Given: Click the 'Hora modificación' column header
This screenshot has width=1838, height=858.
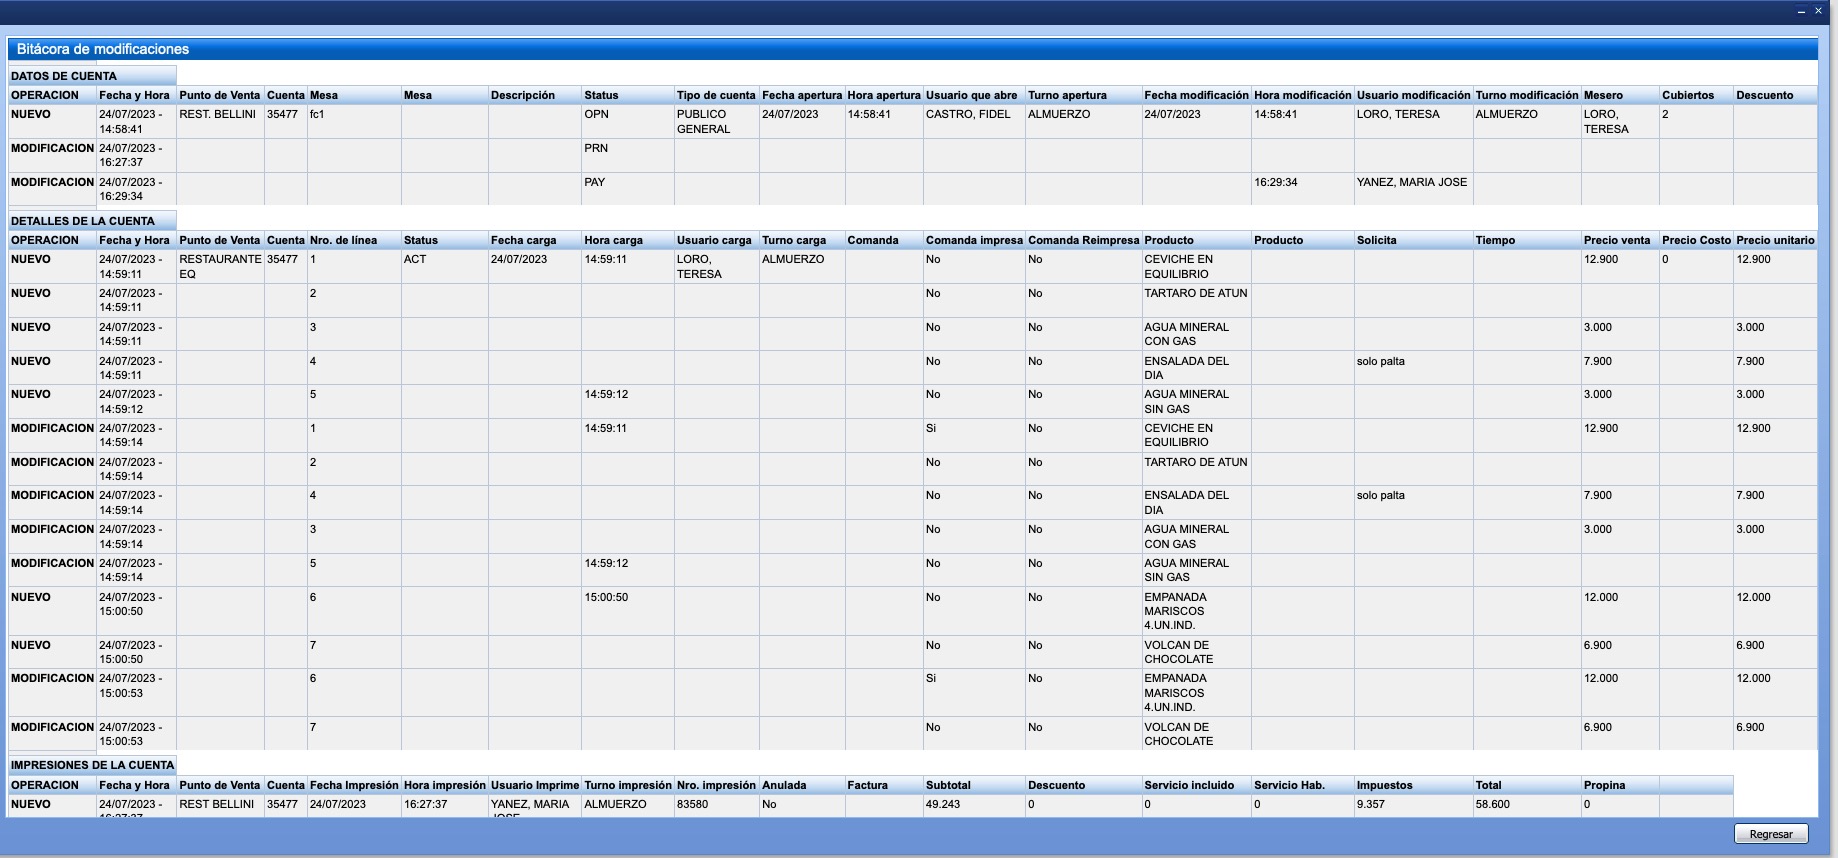Looking at the screenshot, I should pyautogui.click(x=1303, y=95).
